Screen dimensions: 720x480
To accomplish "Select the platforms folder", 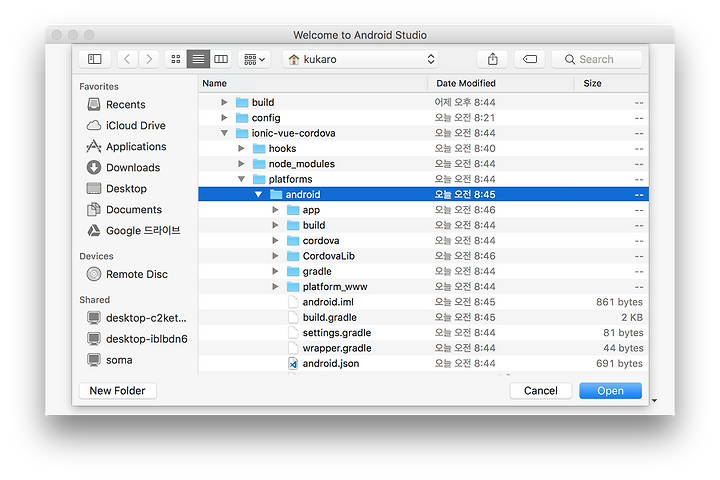I will [423, 179].
